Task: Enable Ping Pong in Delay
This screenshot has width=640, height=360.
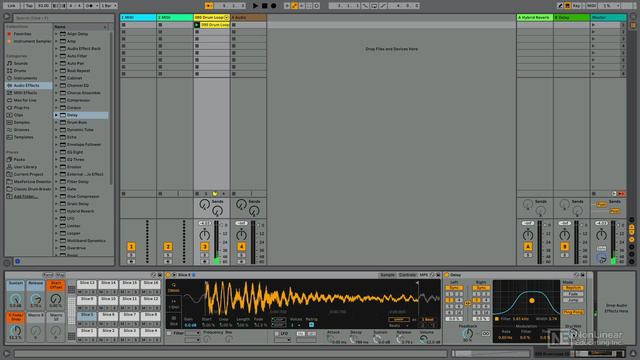Action: click(x=573, y=312)
